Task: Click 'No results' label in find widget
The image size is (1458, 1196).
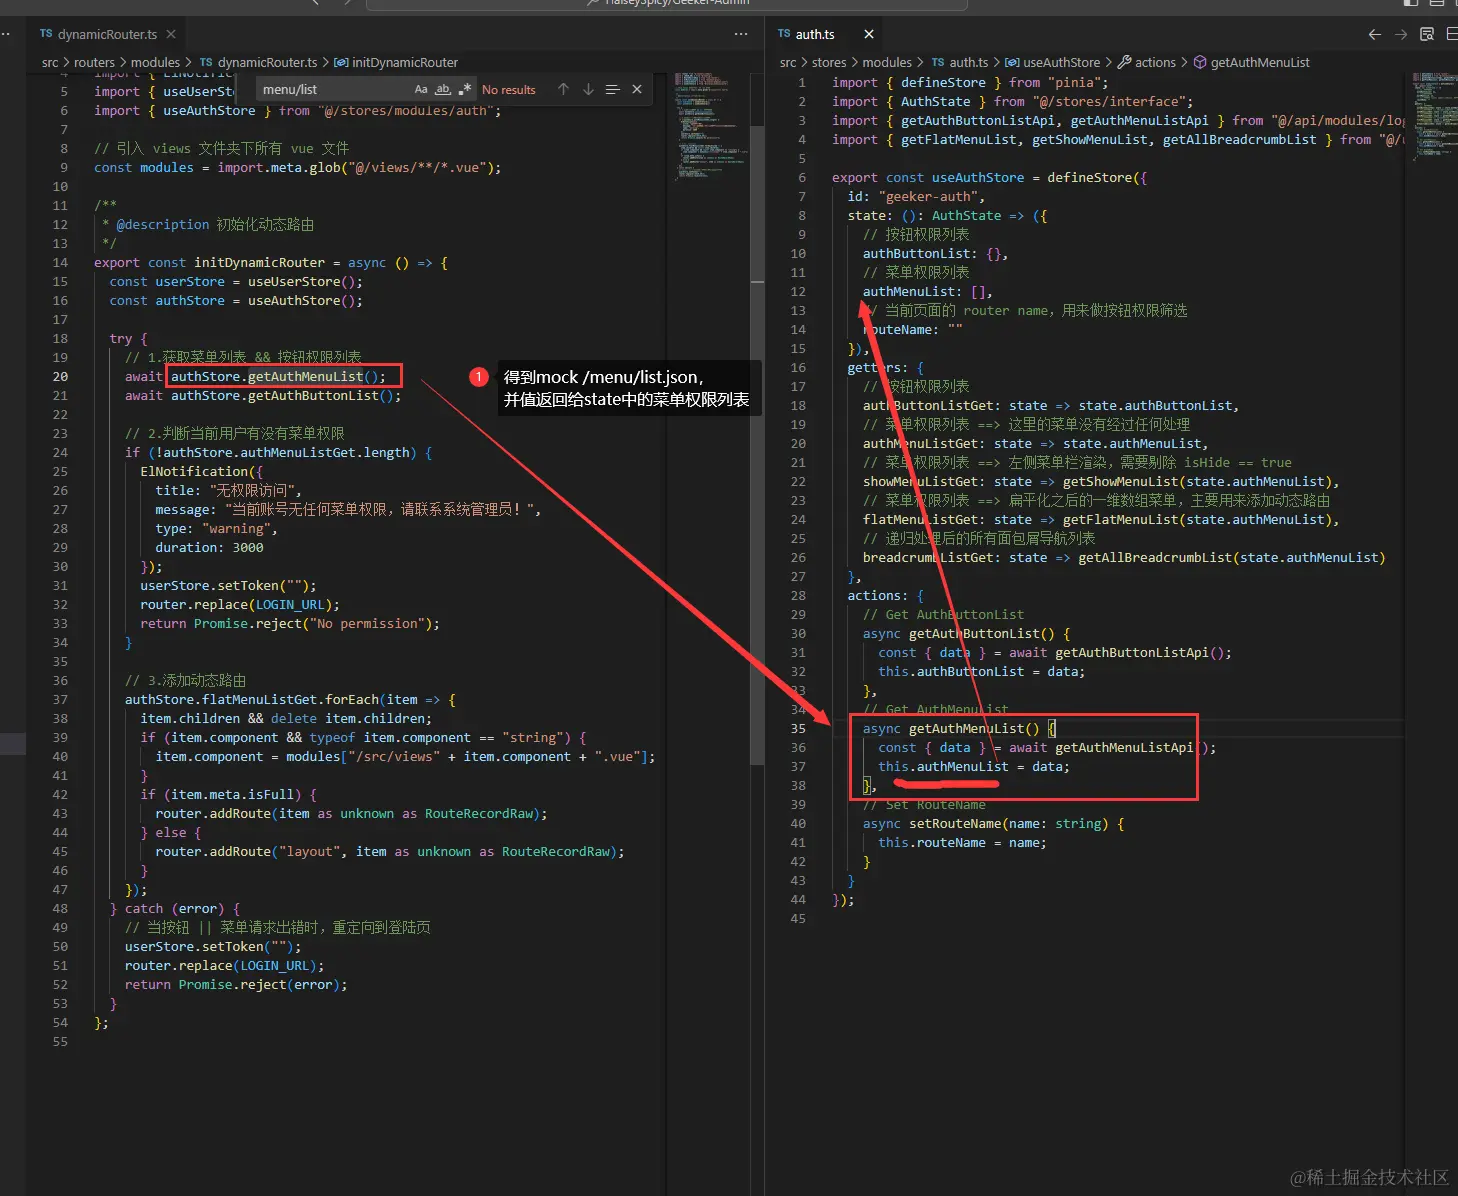Action: [509, 89]
